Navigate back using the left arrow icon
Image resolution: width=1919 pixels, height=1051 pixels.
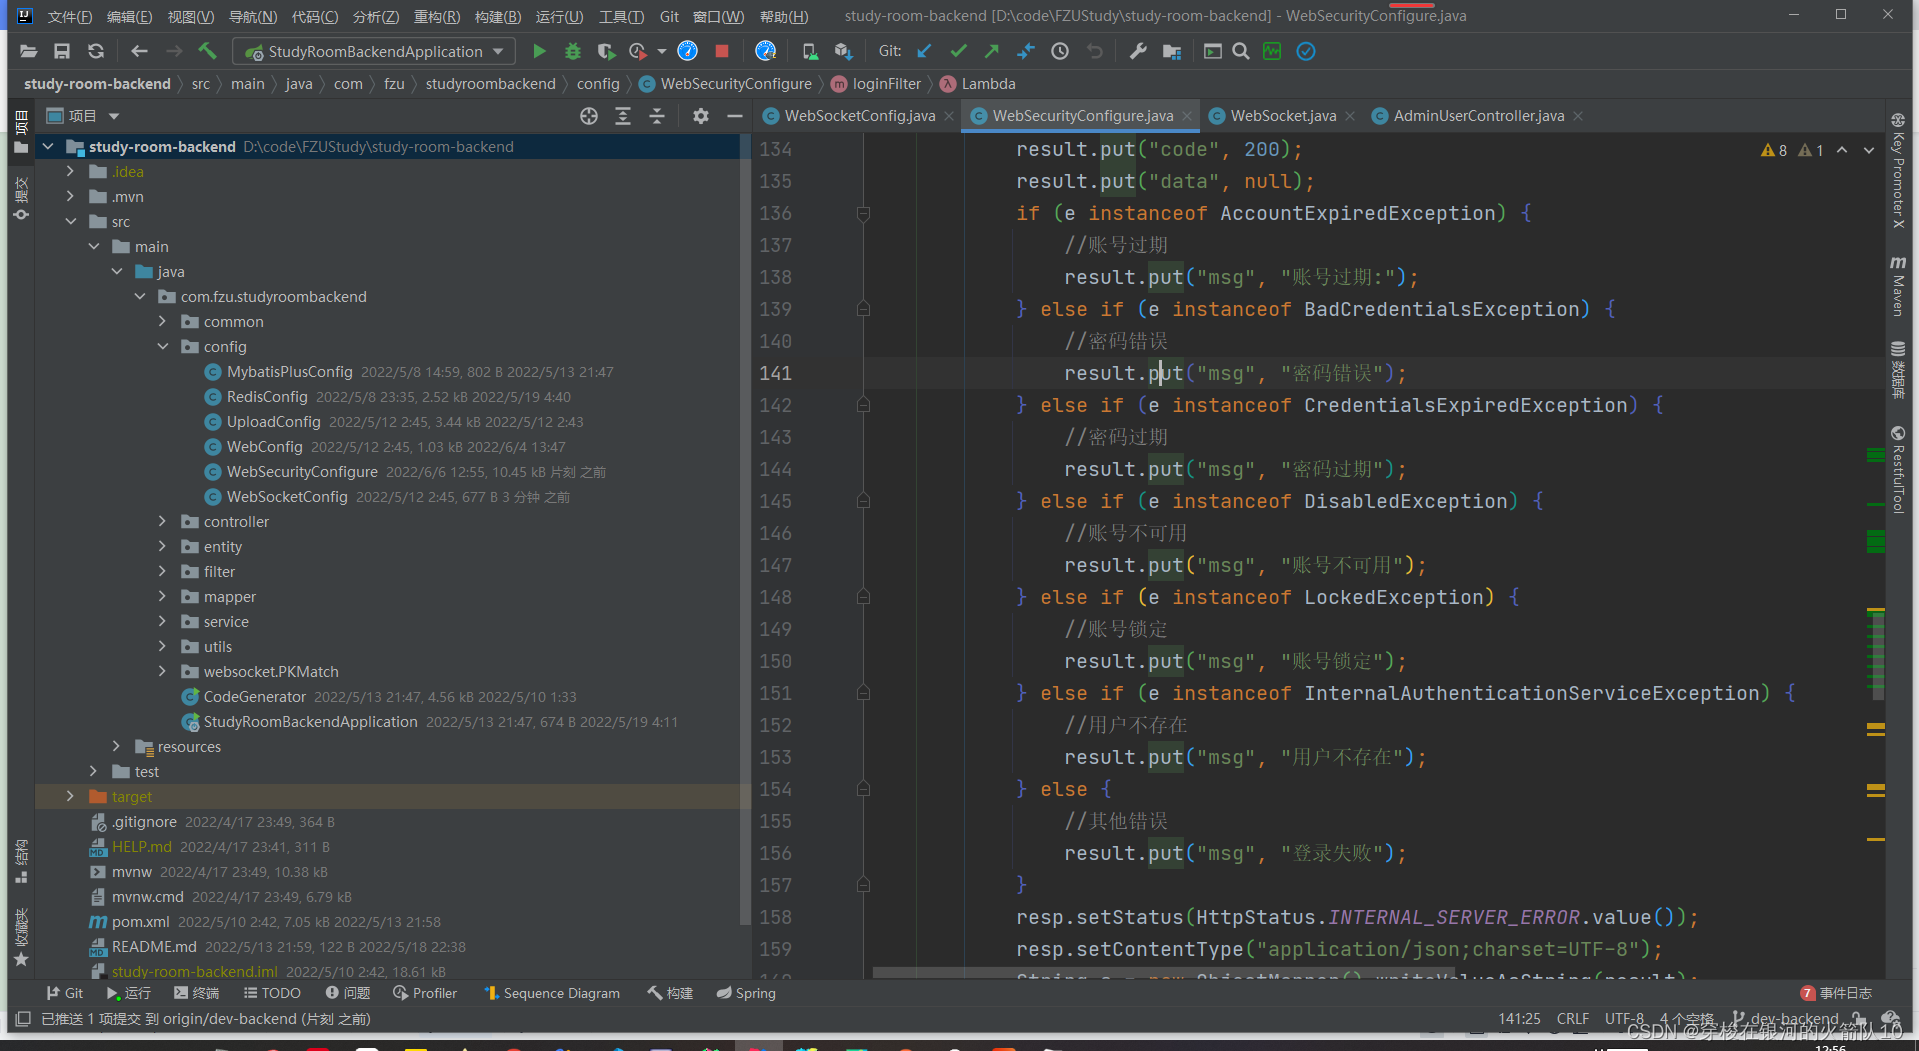coord(139,51)
